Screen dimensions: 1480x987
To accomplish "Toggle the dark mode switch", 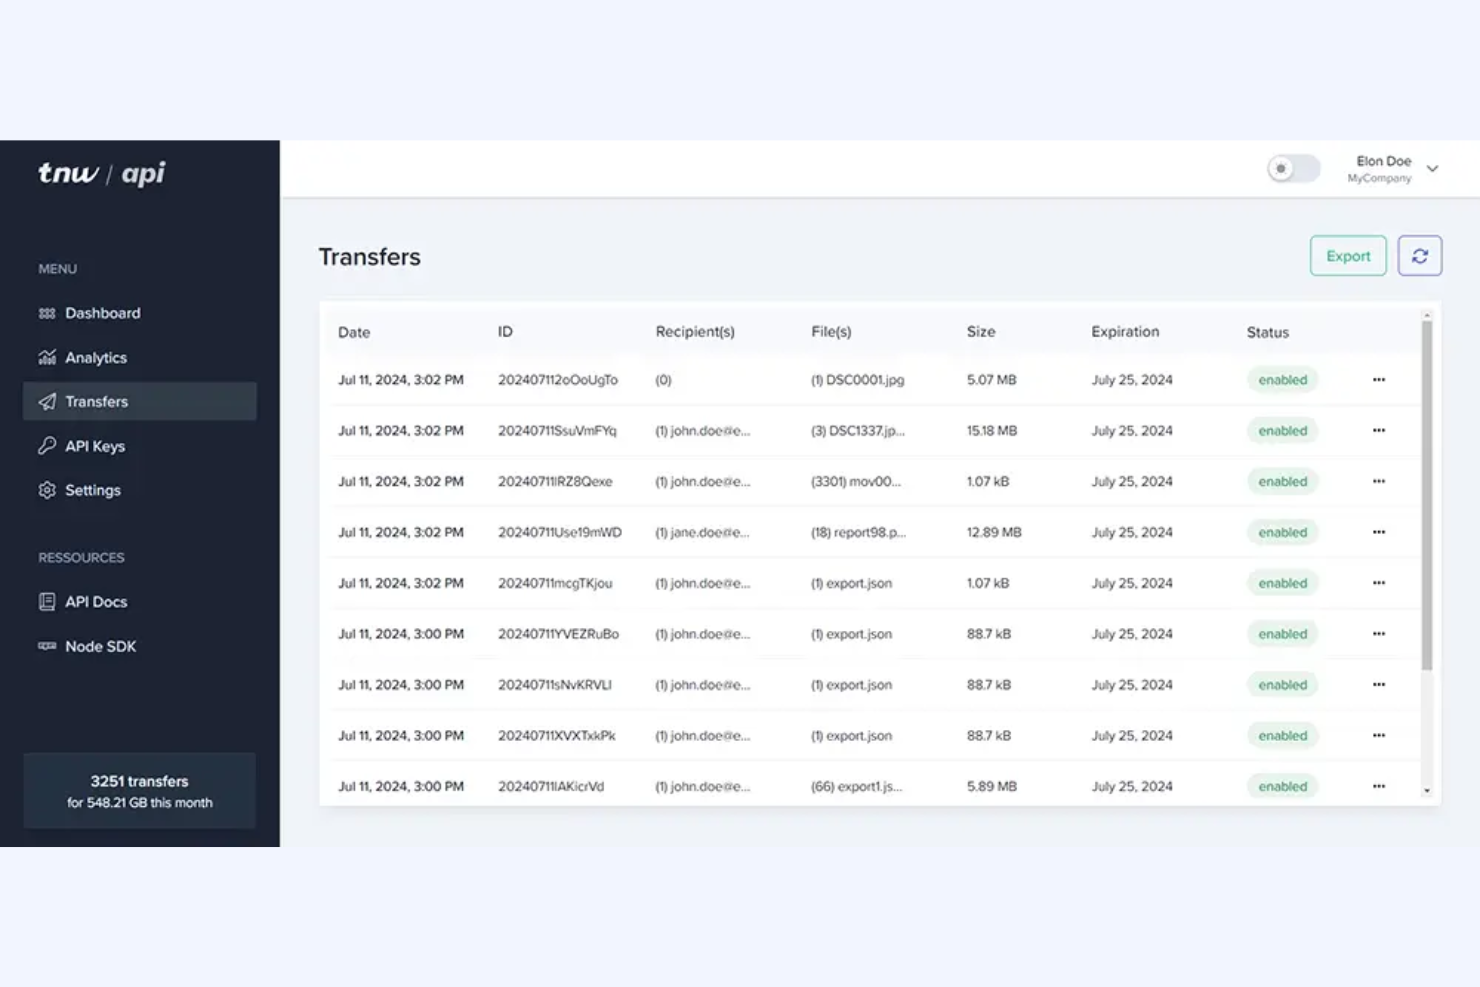I will [1293, 168].
